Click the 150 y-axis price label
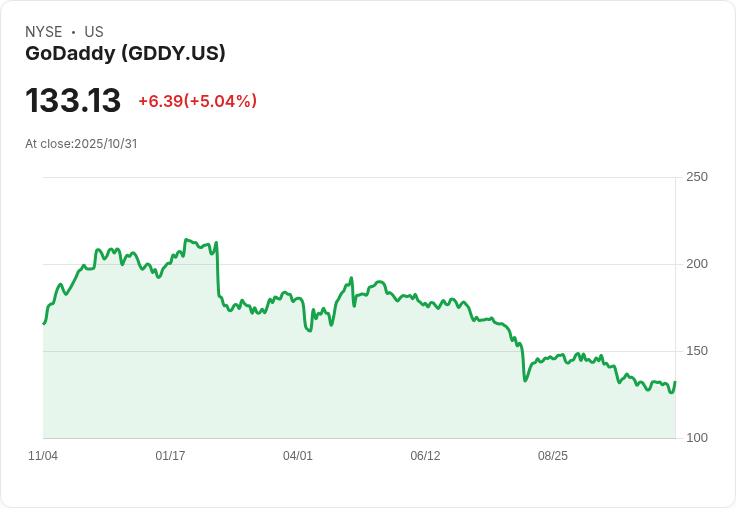 tap(696, 351)
